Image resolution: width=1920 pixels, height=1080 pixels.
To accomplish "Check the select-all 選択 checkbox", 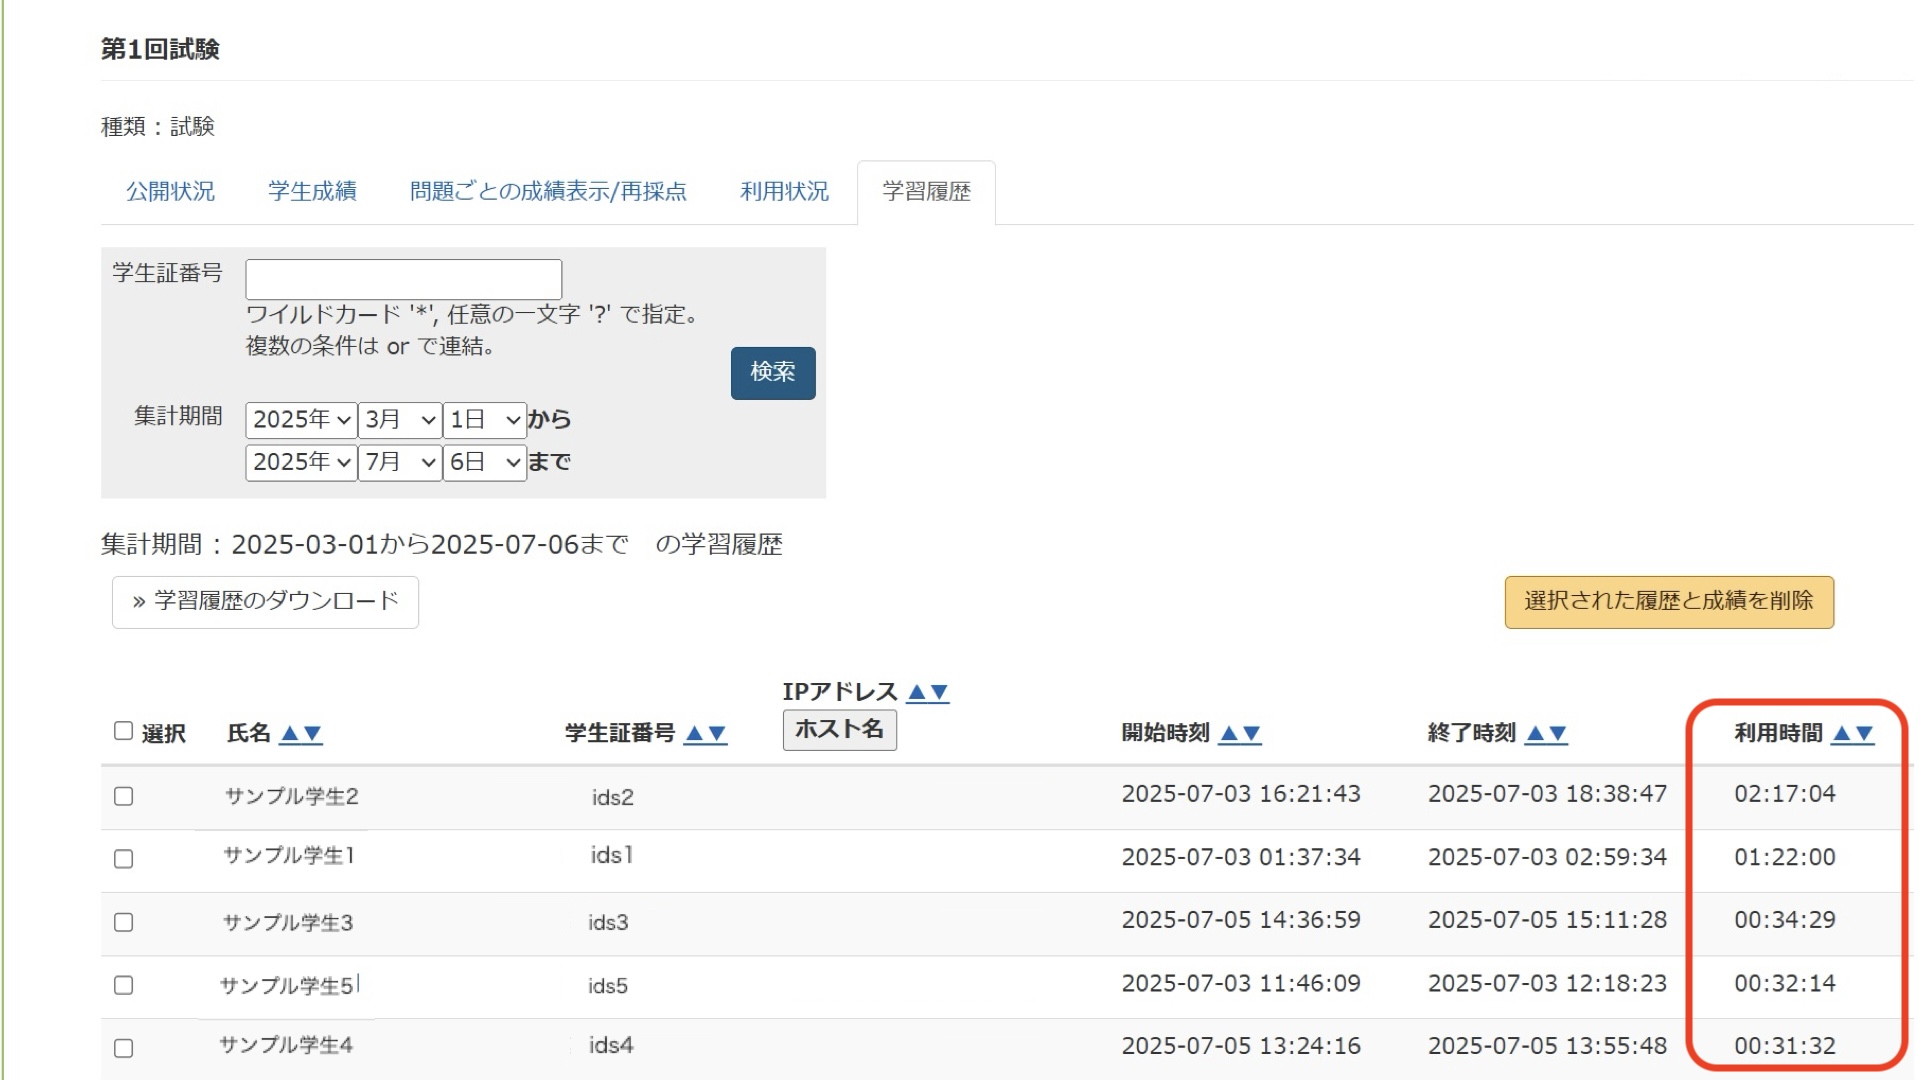I will tap(123, 731).
